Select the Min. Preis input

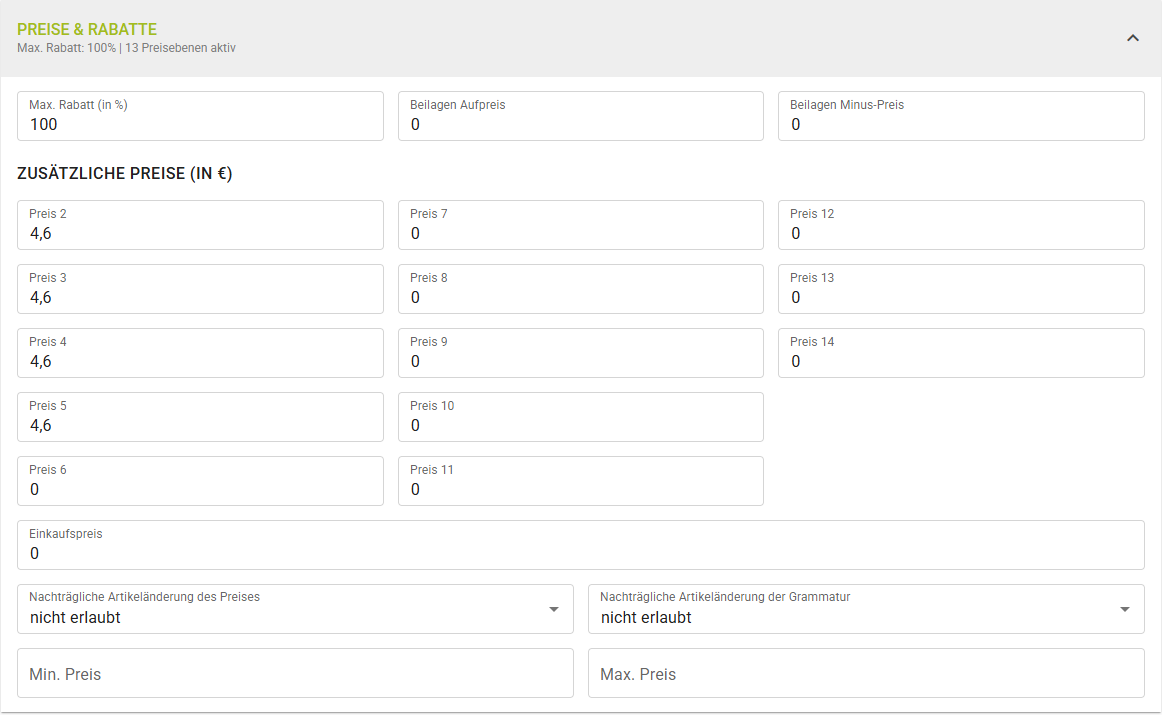coord(295,674)
